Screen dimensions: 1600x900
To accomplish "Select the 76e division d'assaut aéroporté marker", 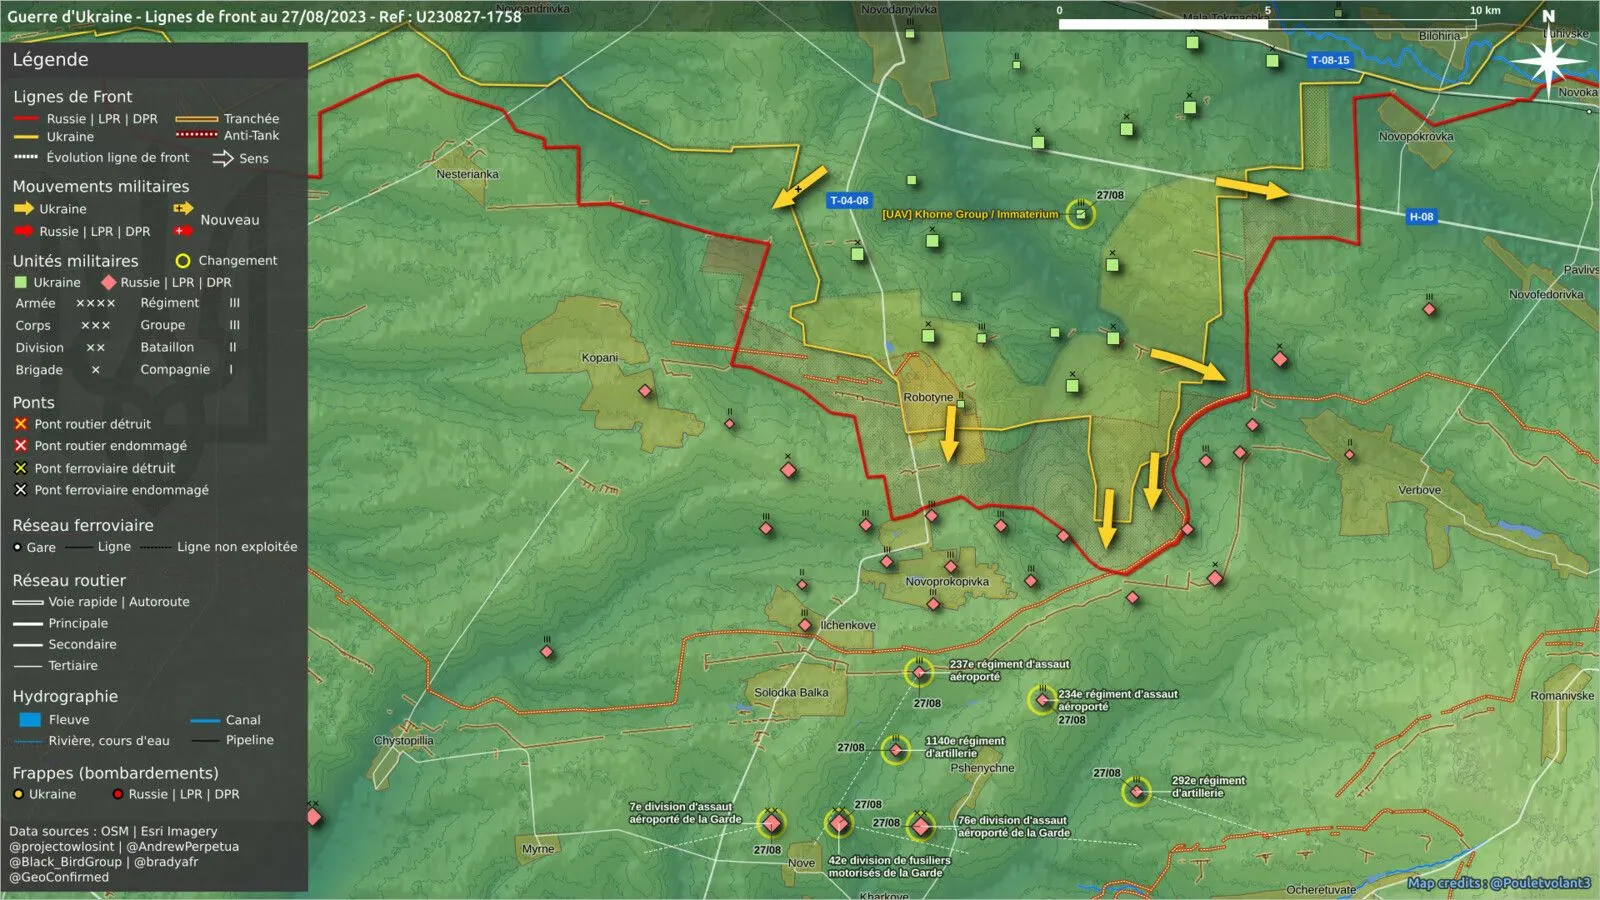I will pos(920,826).
